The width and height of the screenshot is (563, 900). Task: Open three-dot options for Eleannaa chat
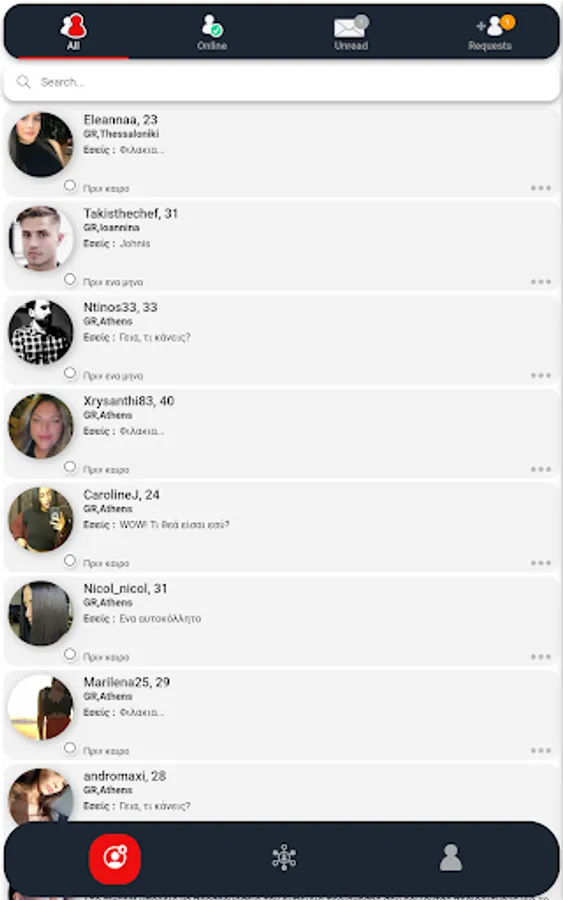click(541, 188)
